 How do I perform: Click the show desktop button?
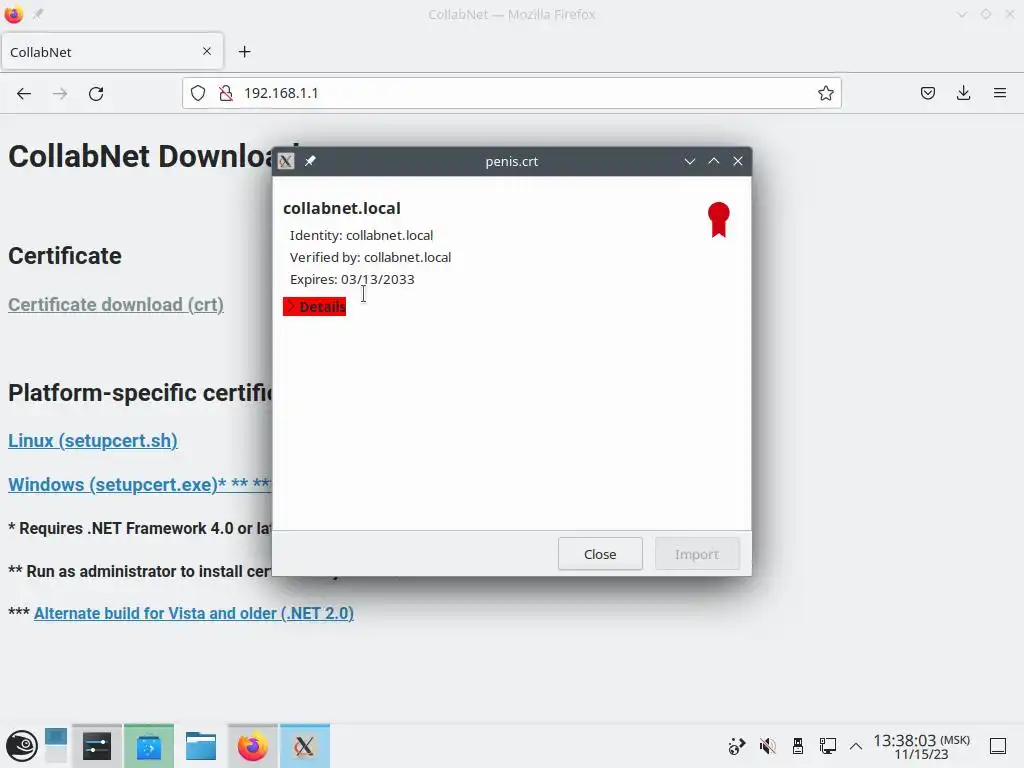pos(997,746)
